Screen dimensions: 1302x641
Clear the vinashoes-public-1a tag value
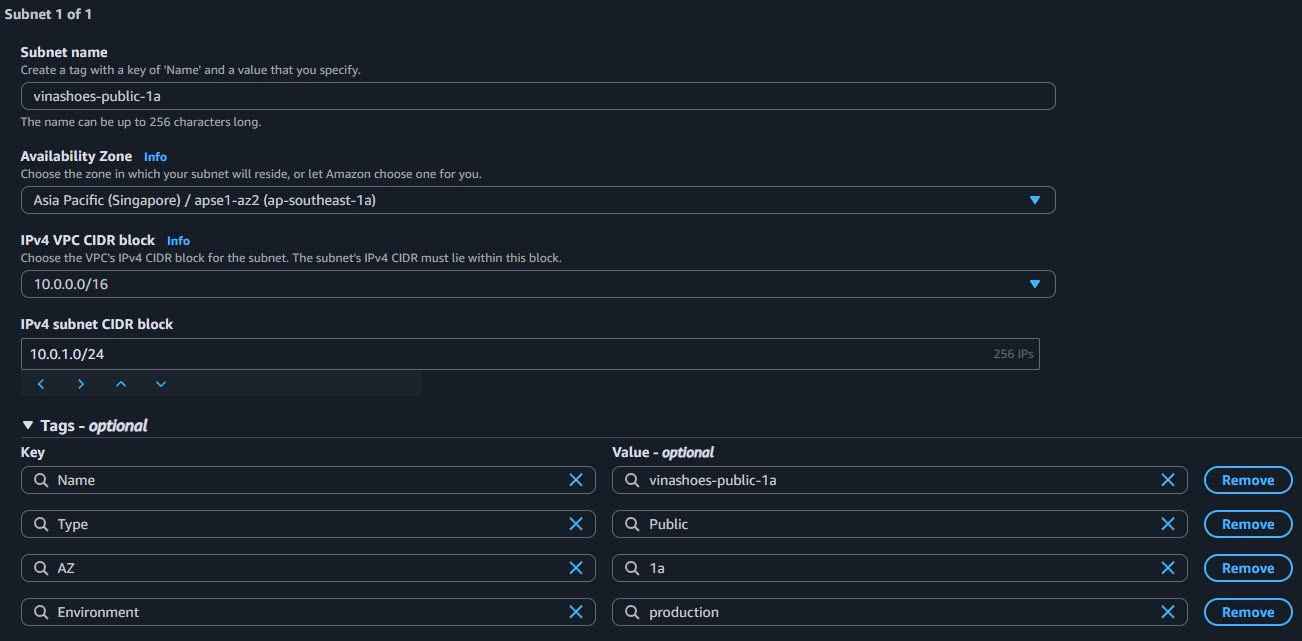(x=1167, y=480)
